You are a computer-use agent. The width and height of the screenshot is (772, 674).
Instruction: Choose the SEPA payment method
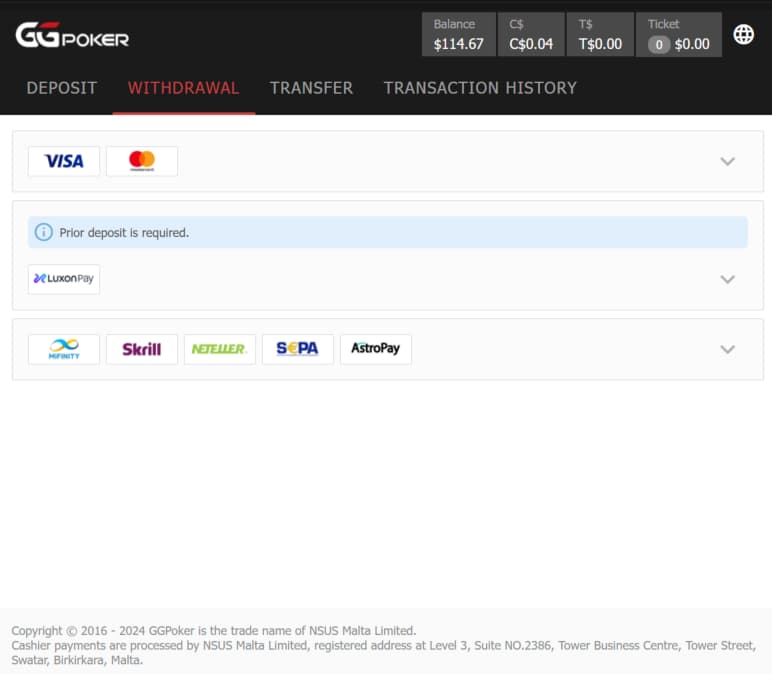pos(298,349)
